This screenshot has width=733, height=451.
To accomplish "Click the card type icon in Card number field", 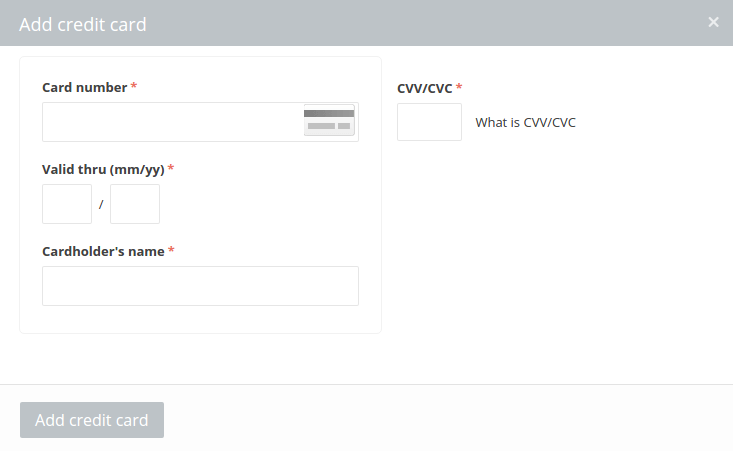I will [329, 121].
